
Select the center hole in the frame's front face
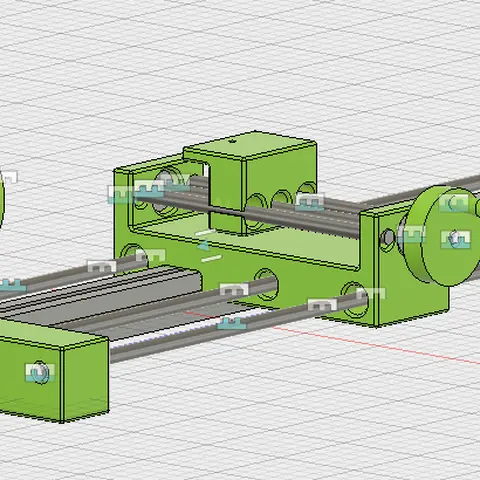click(x=266, y=284)
